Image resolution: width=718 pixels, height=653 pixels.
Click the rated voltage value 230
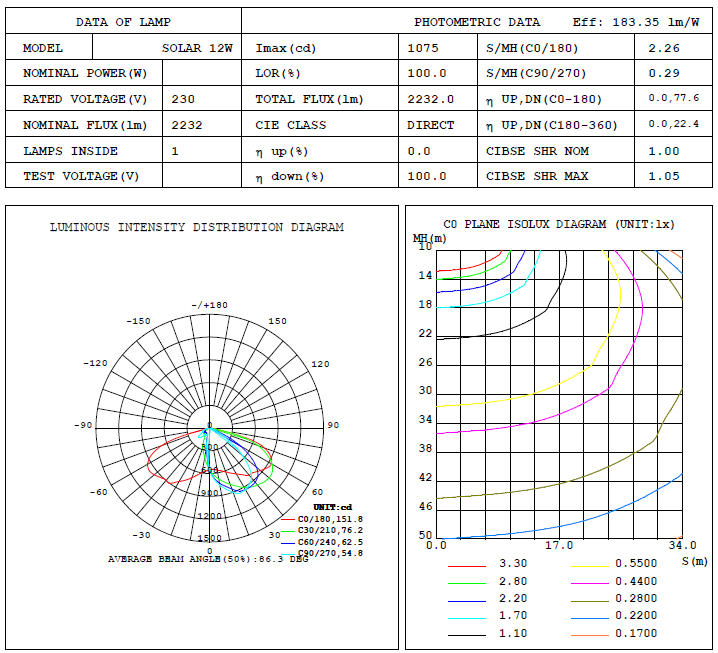(183, 99)
